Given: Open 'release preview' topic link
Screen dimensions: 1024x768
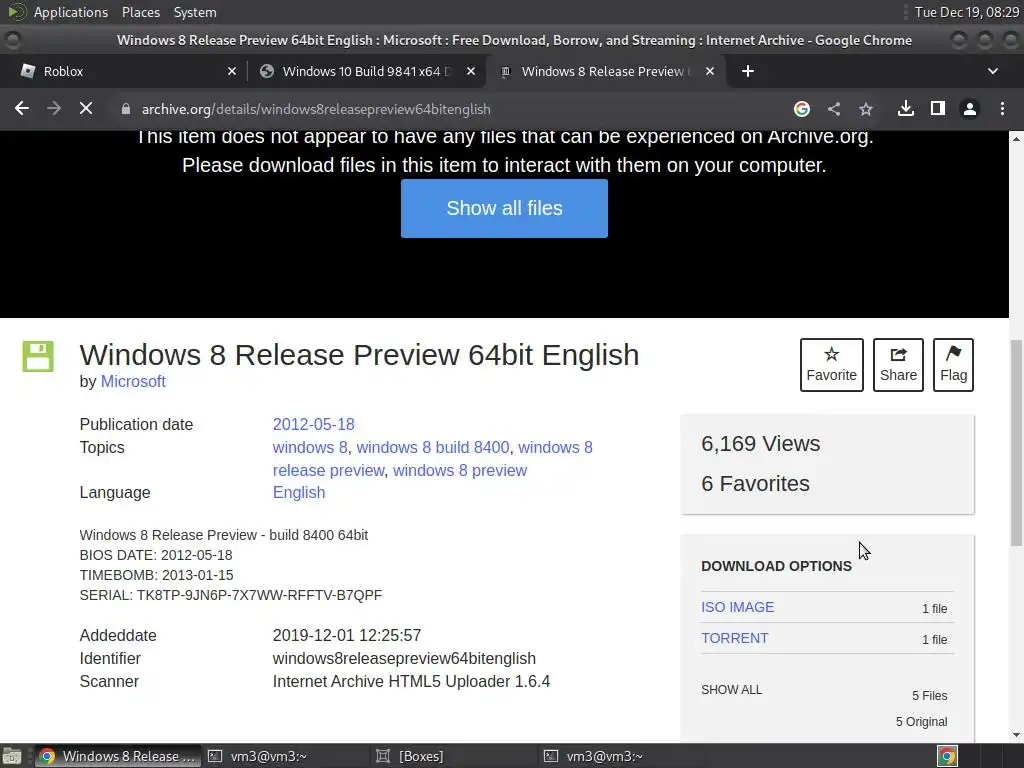Looking at the screenshot, I should (328, 470).
